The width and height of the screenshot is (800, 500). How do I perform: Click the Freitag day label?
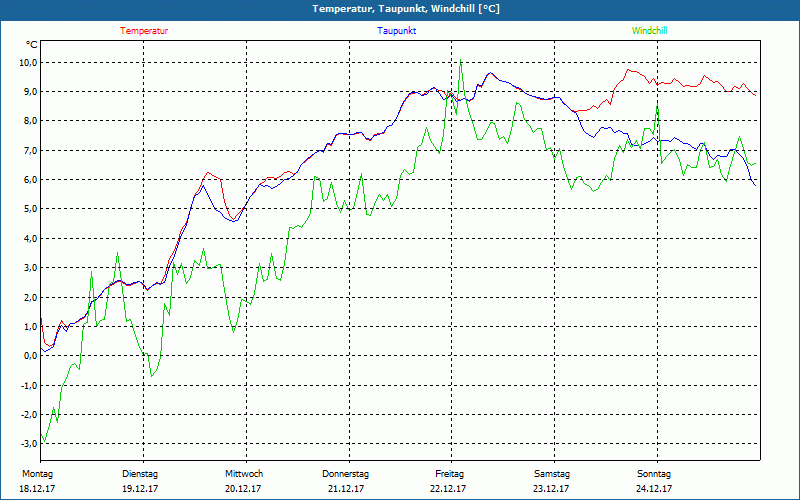(449, 474)
